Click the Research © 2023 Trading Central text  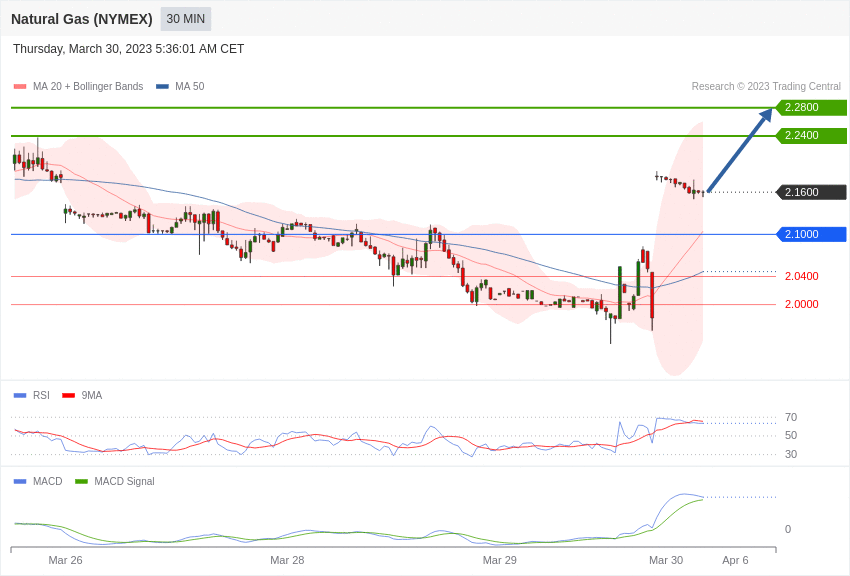(x=766, y=87)
